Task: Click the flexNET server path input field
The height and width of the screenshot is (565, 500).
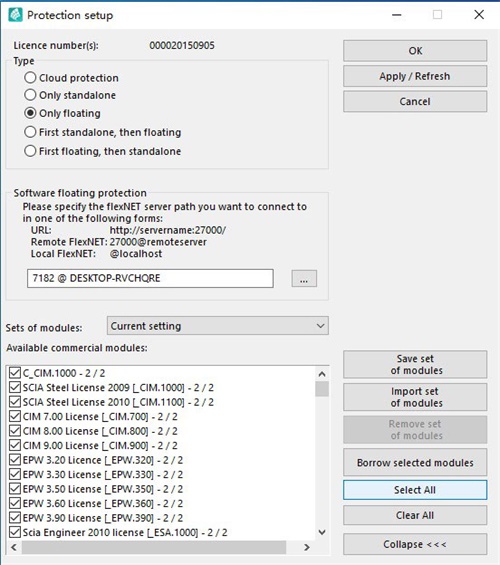Action: 150,278
